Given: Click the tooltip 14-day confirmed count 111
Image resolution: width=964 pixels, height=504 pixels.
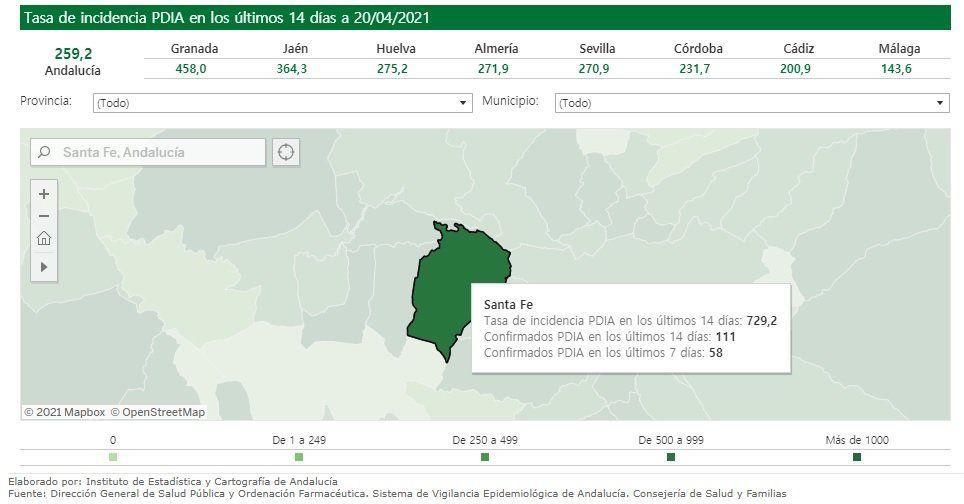Looking at the screenshot, I should 725,337.
